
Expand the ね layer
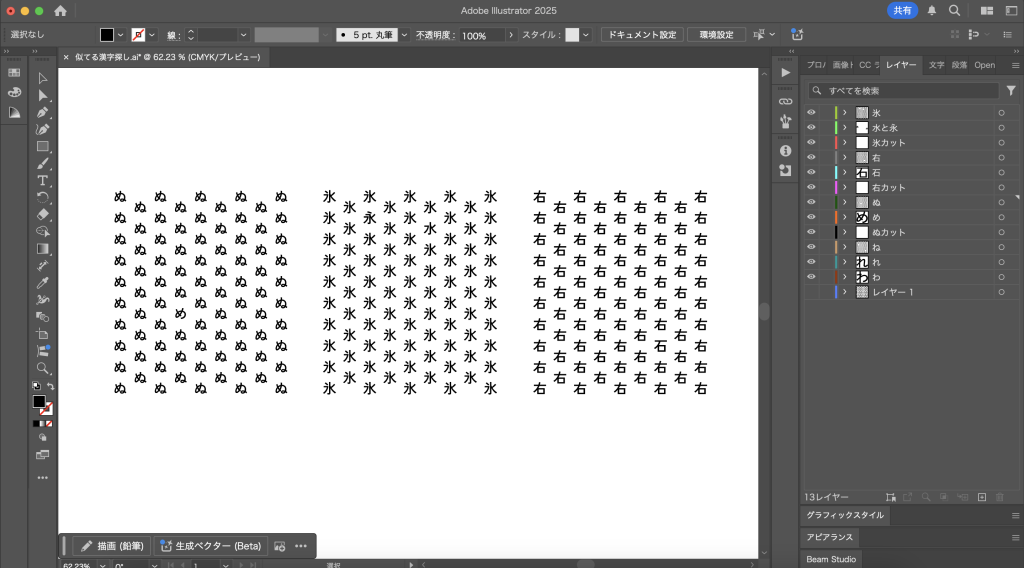tap(844, 247)
